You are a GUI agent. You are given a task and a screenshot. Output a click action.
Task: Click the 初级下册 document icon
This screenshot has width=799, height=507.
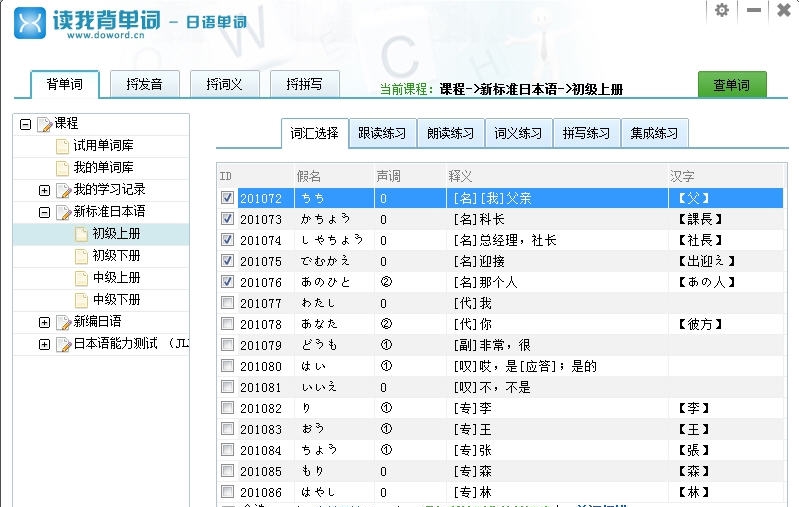click(x=82, y=256)
